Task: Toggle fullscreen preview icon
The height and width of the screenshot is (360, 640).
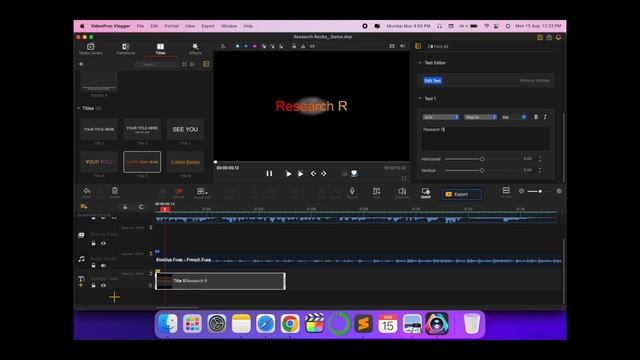Action: pyautogui.click(x=404, y=178)
